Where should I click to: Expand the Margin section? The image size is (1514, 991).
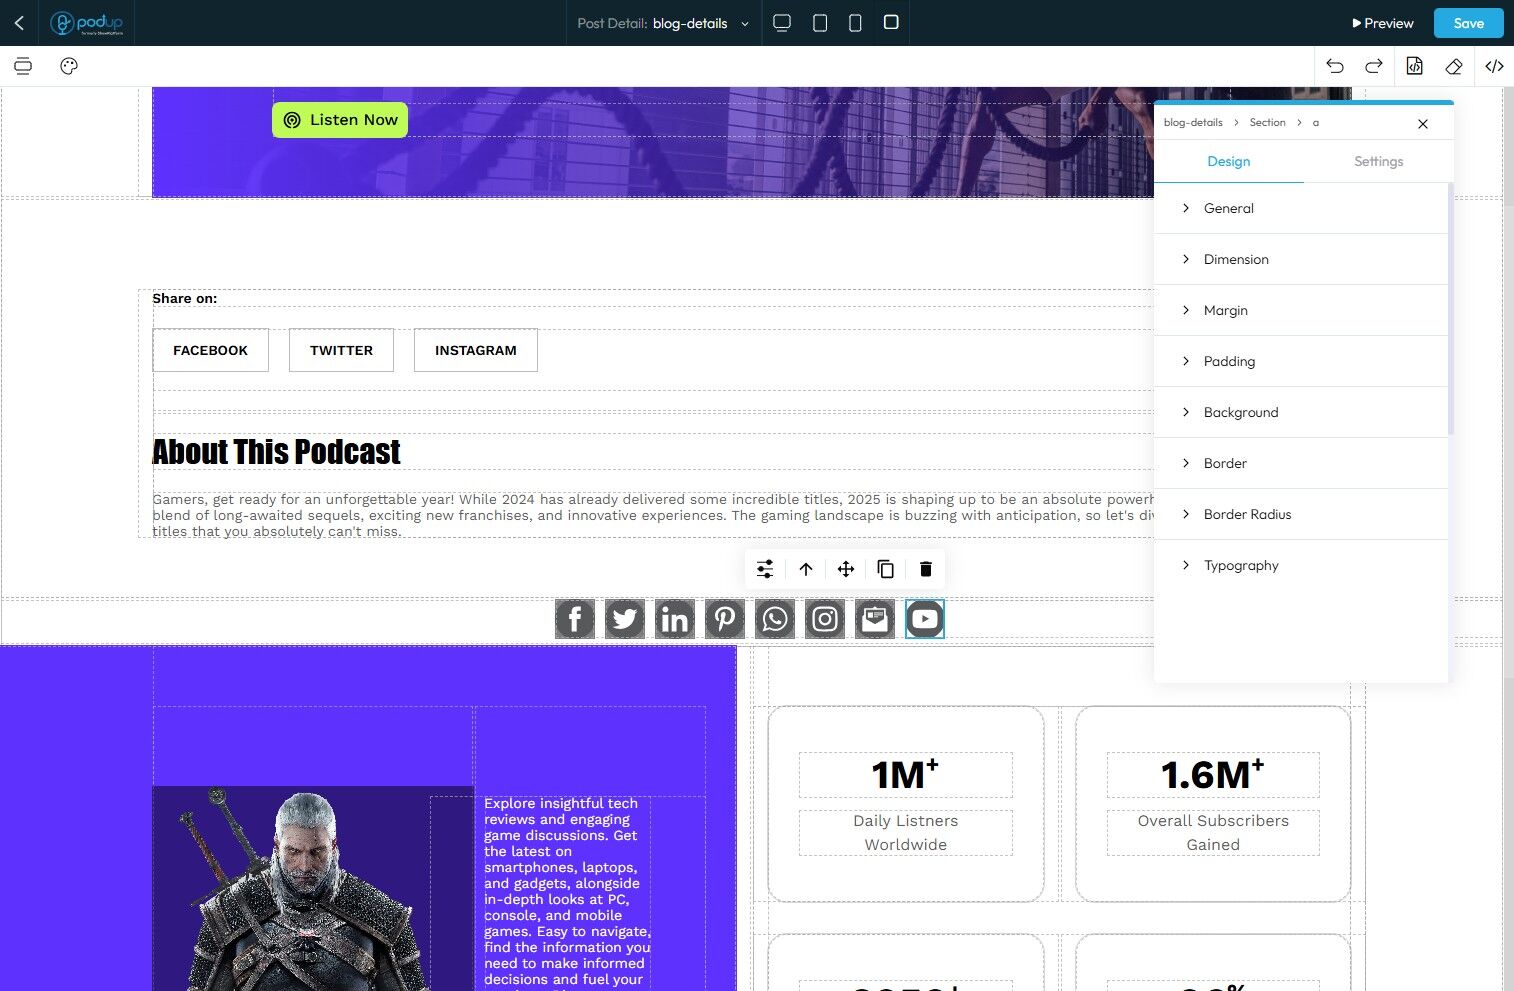1301,310
